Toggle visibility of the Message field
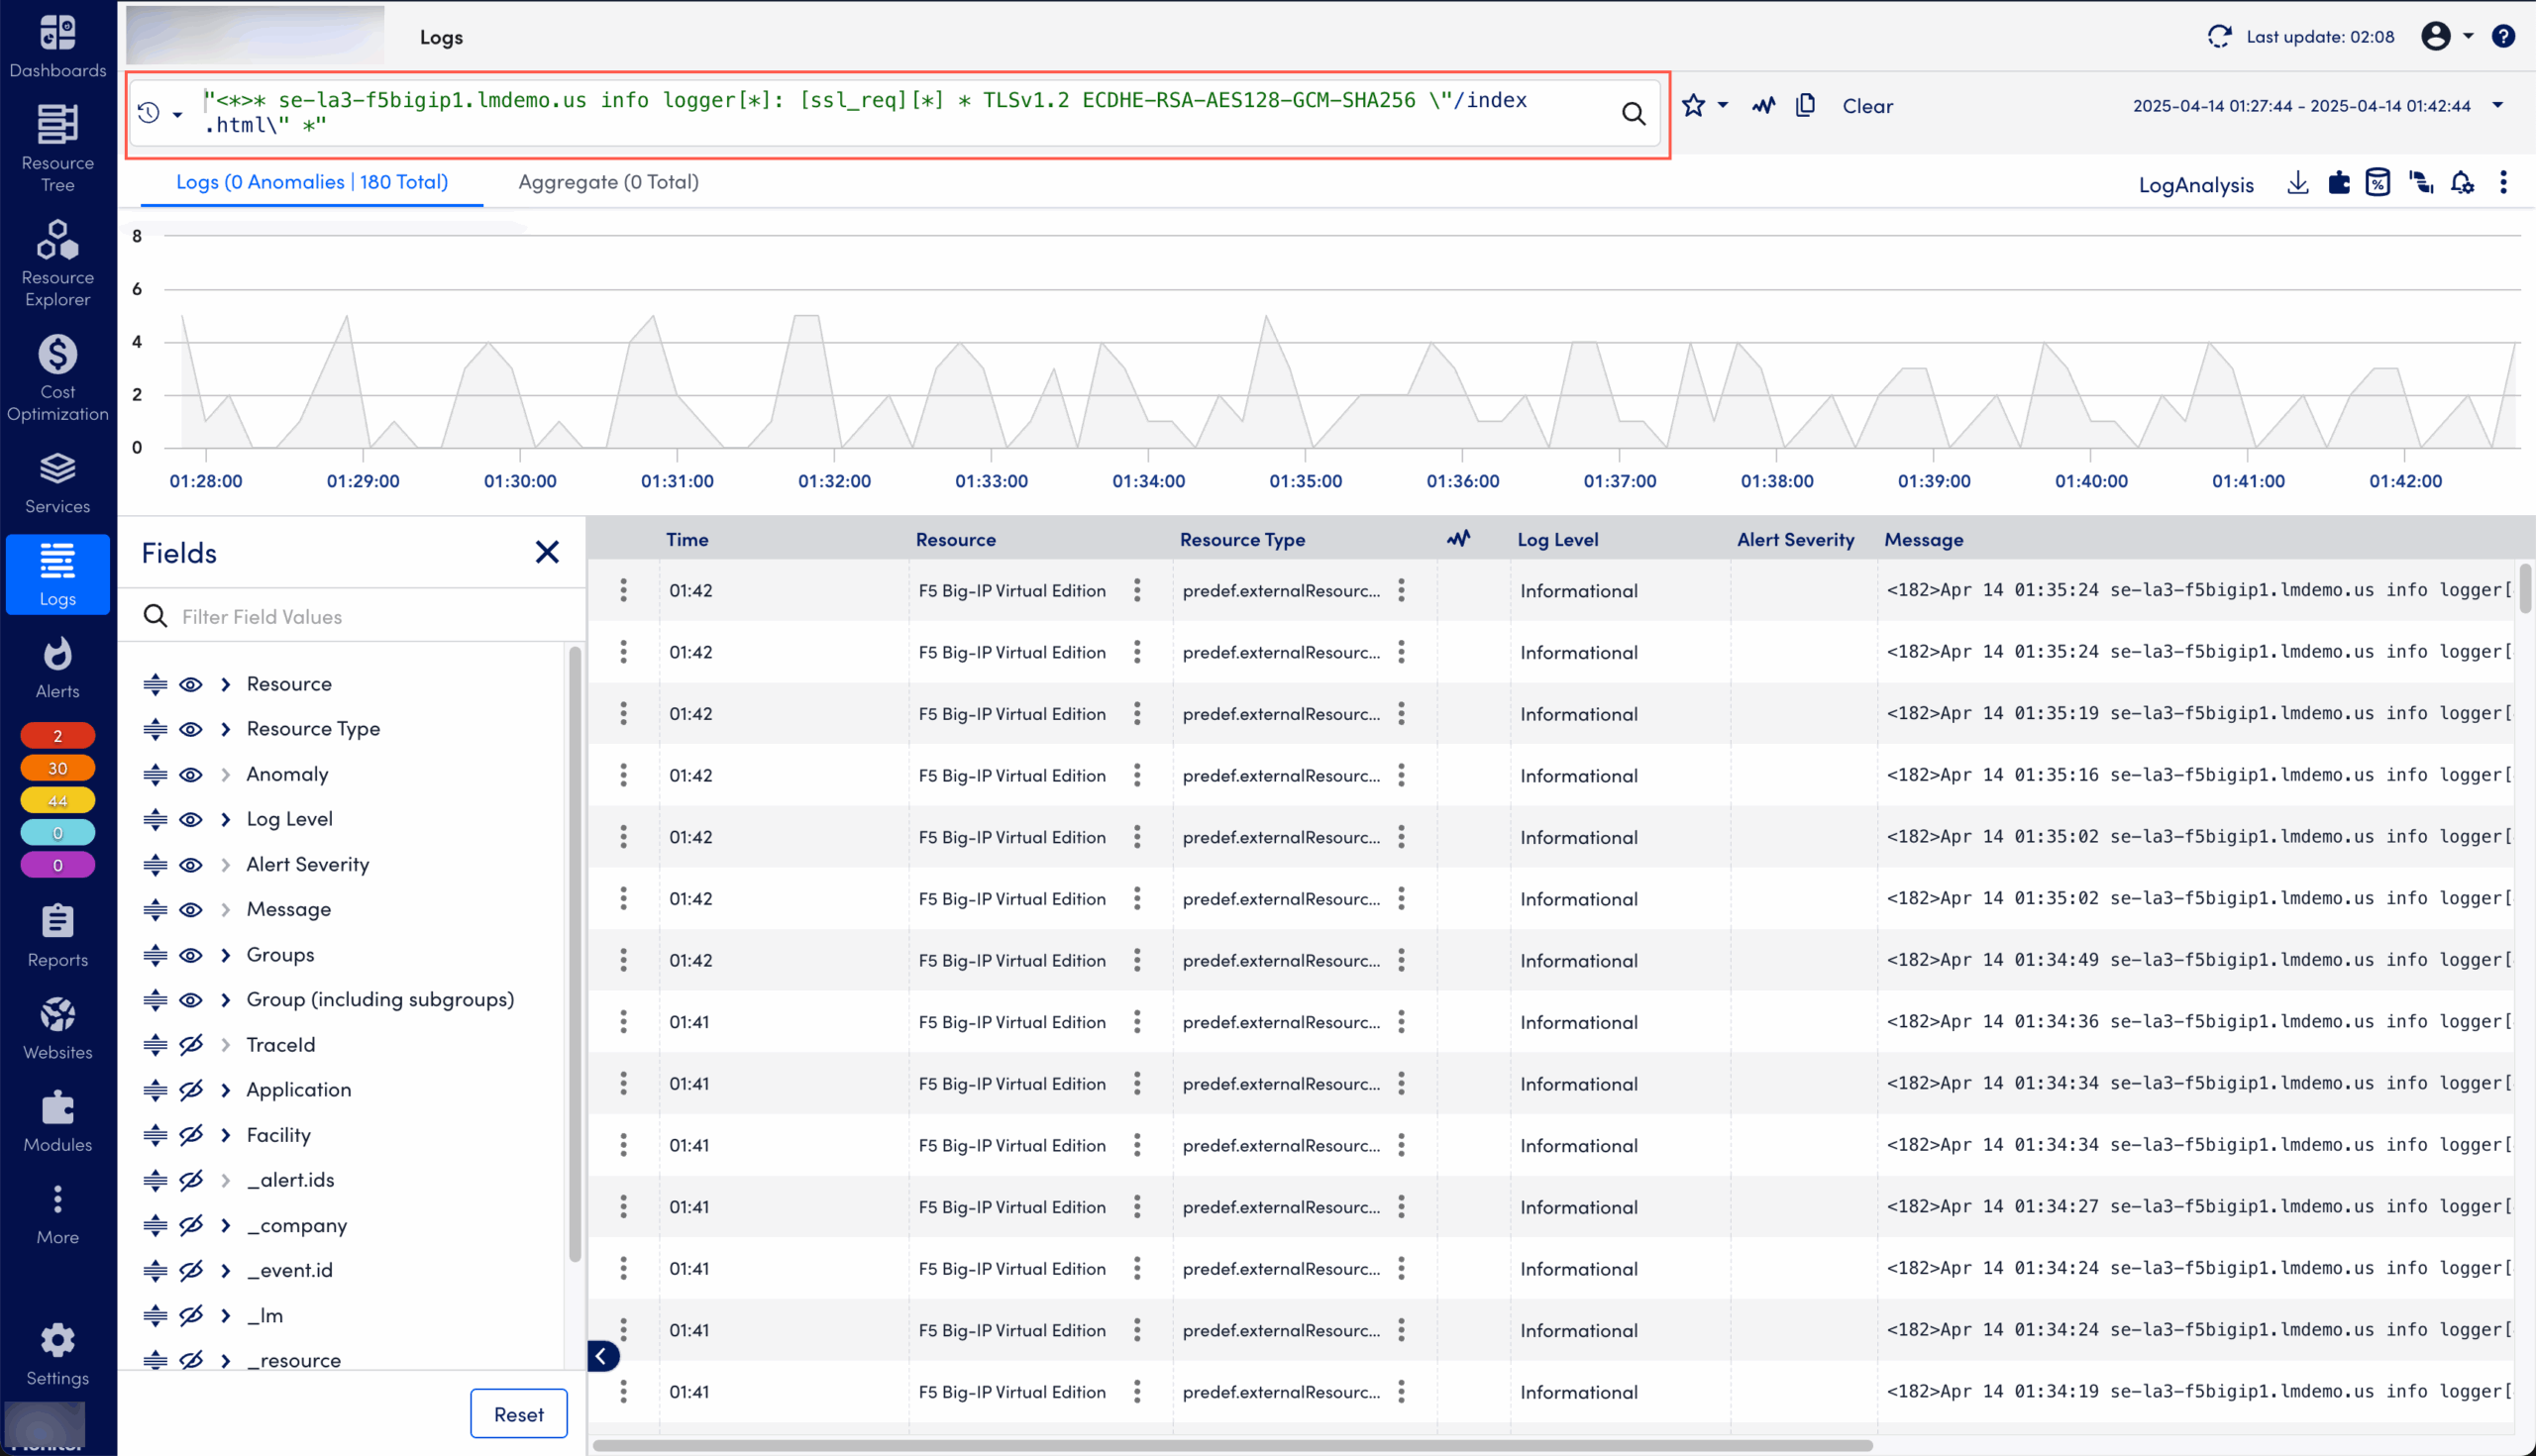The height and width of the screenshot is (1456, 2536). coord(190,909)
